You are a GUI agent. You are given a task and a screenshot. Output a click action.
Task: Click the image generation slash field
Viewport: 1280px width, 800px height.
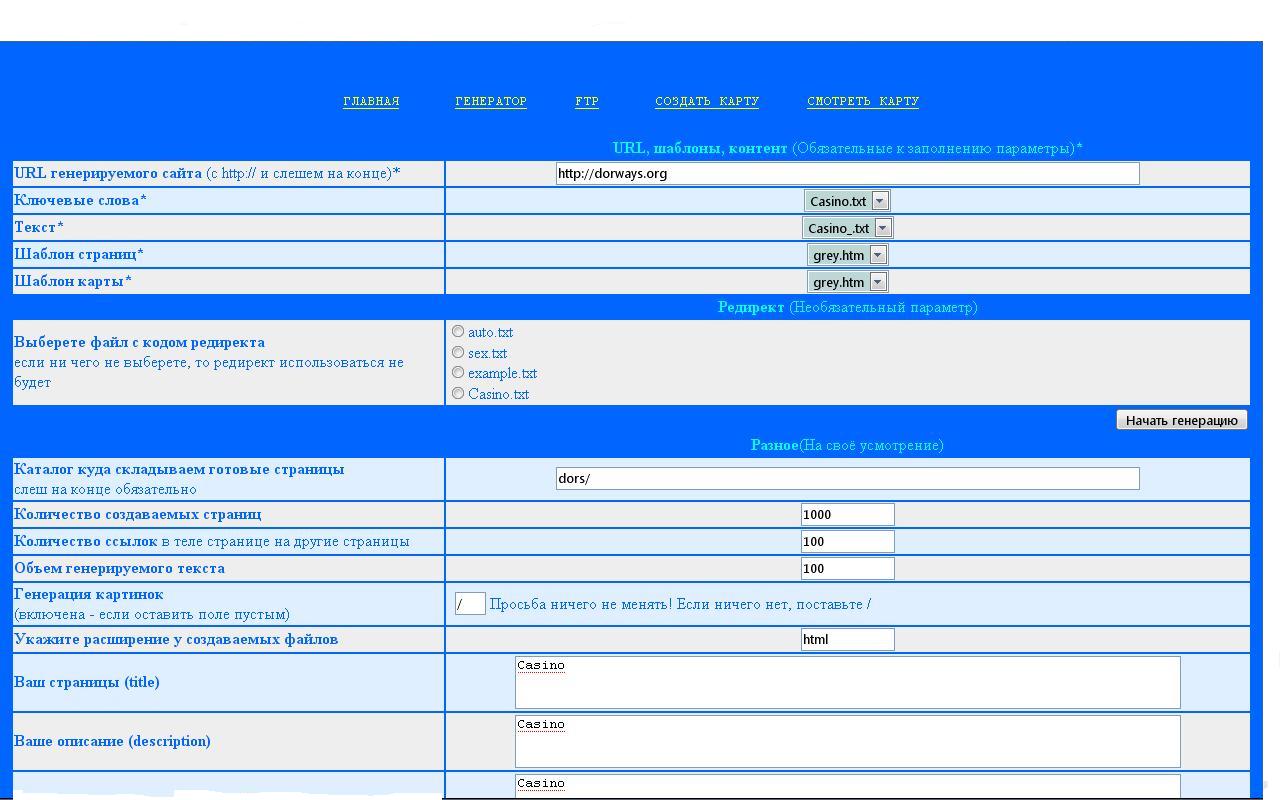pyautogui.click(x=470, y=604)
